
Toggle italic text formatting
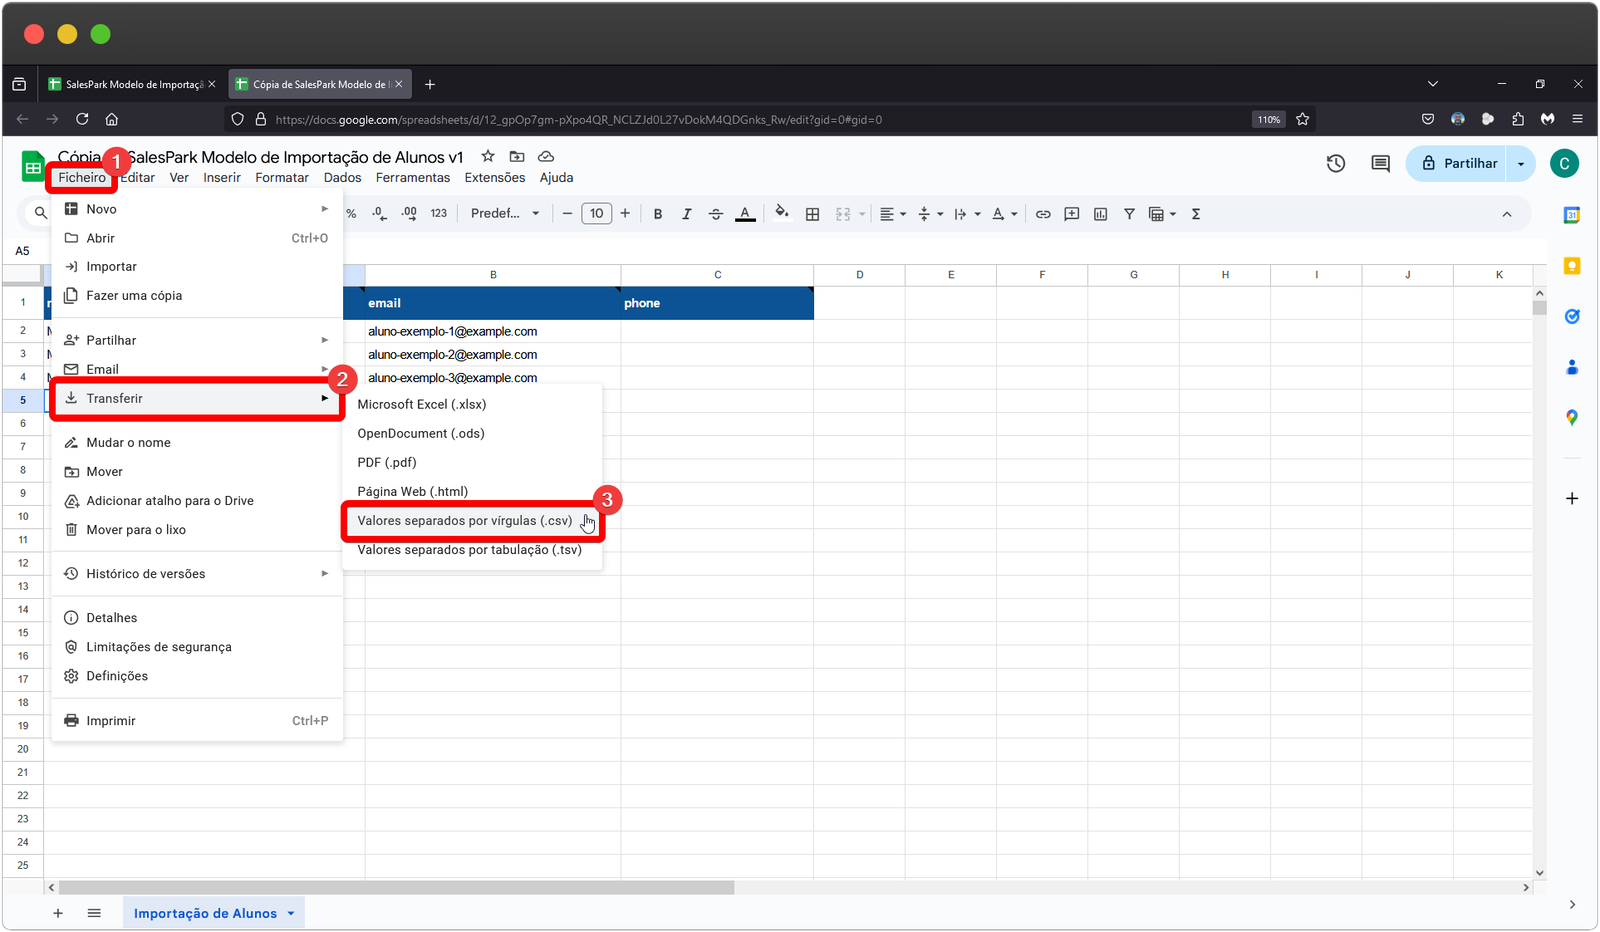tap(686, 214)
